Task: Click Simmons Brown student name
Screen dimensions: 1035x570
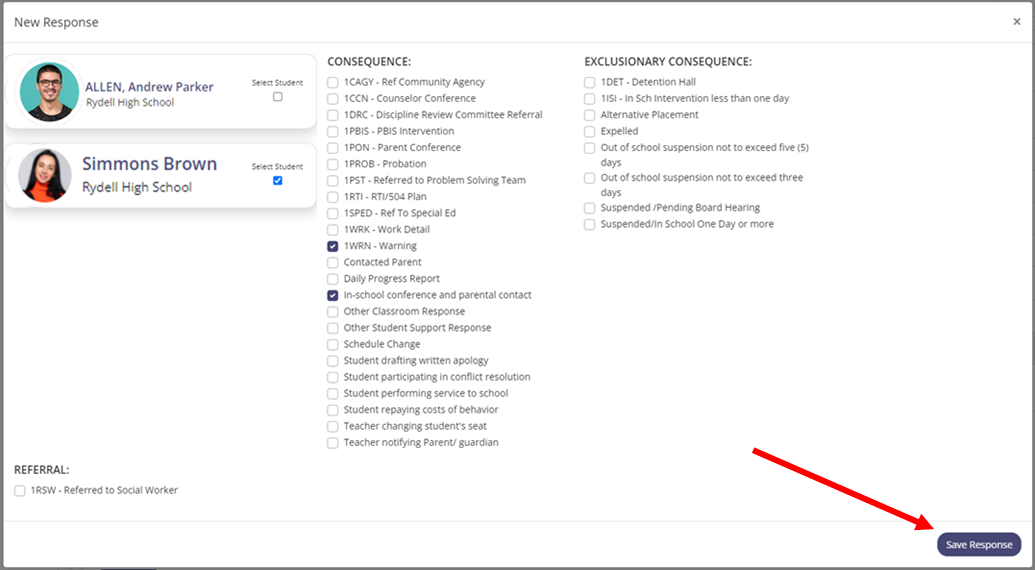Action: click(x=149, y=164)
